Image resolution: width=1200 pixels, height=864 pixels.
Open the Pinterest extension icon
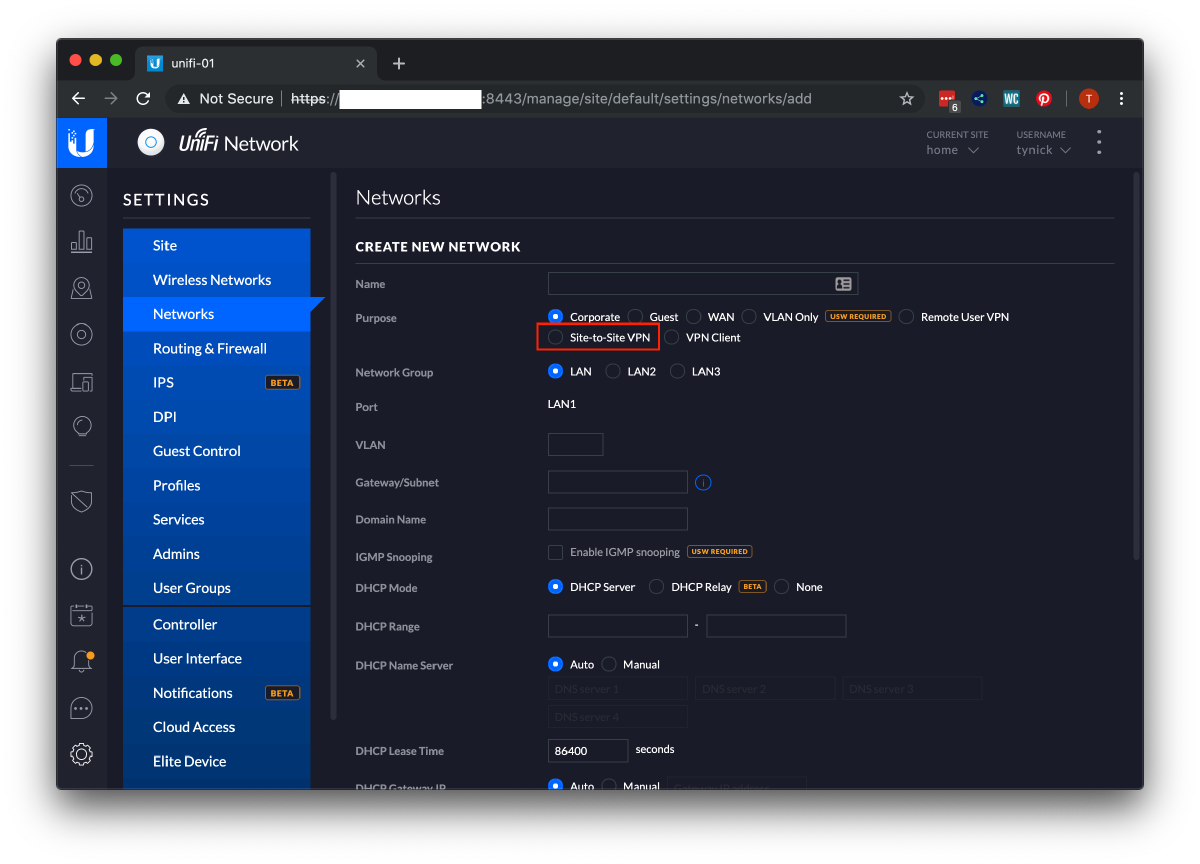(x=1044, y=99)
